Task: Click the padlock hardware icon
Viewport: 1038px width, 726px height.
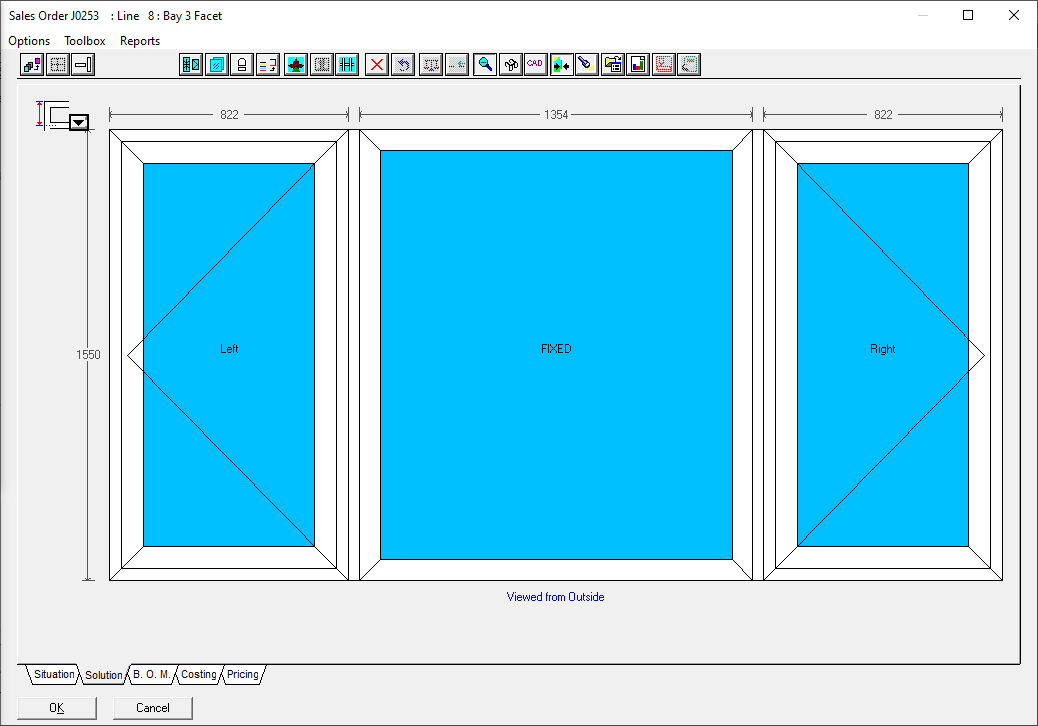Action: 241,65
